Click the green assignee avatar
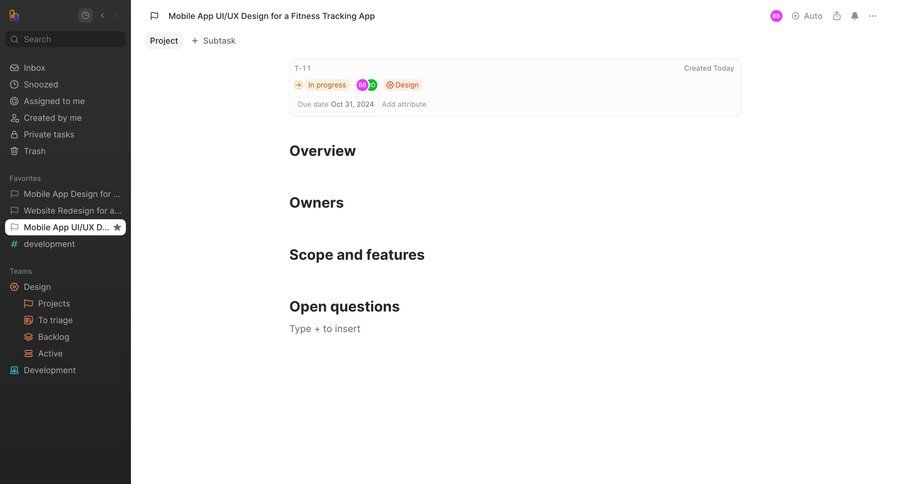The height and width of the screenshot is (484, 900). (x=373, y=85)
